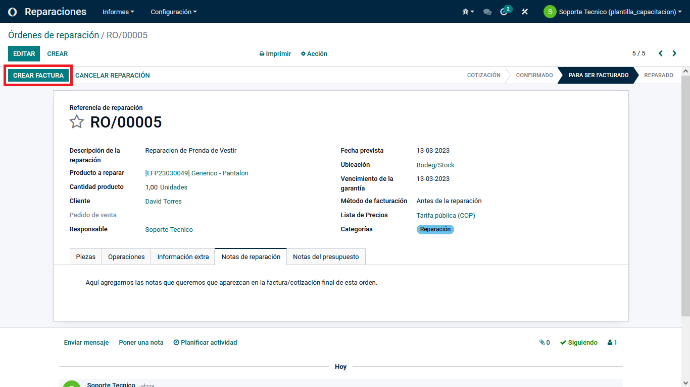Open the followers person icon
Image resolution: width=690 pixels, height=387 pixels.
(612, 343)
